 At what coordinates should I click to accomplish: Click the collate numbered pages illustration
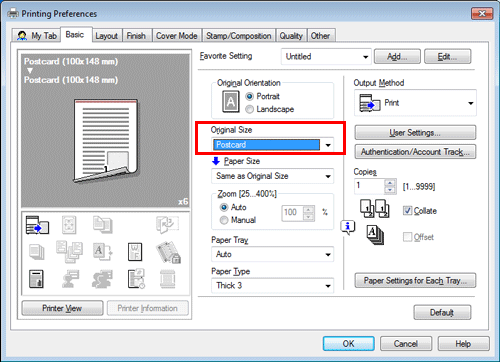point(374,209)
